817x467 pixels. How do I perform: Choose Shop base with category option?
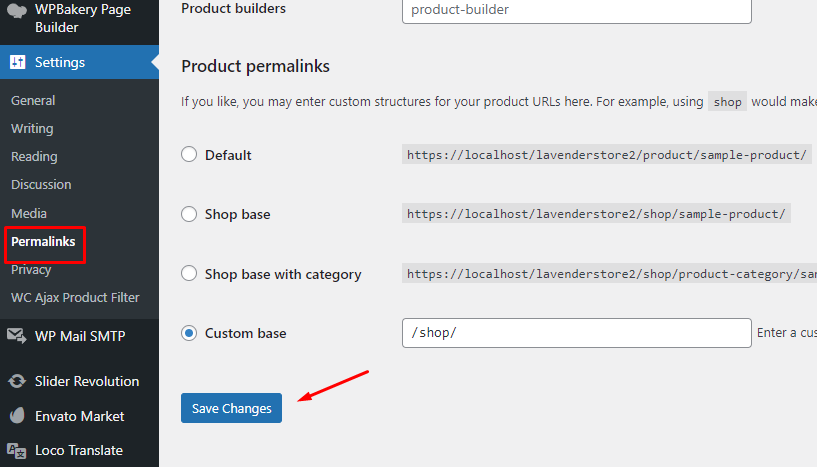click(x=189, y=273)
